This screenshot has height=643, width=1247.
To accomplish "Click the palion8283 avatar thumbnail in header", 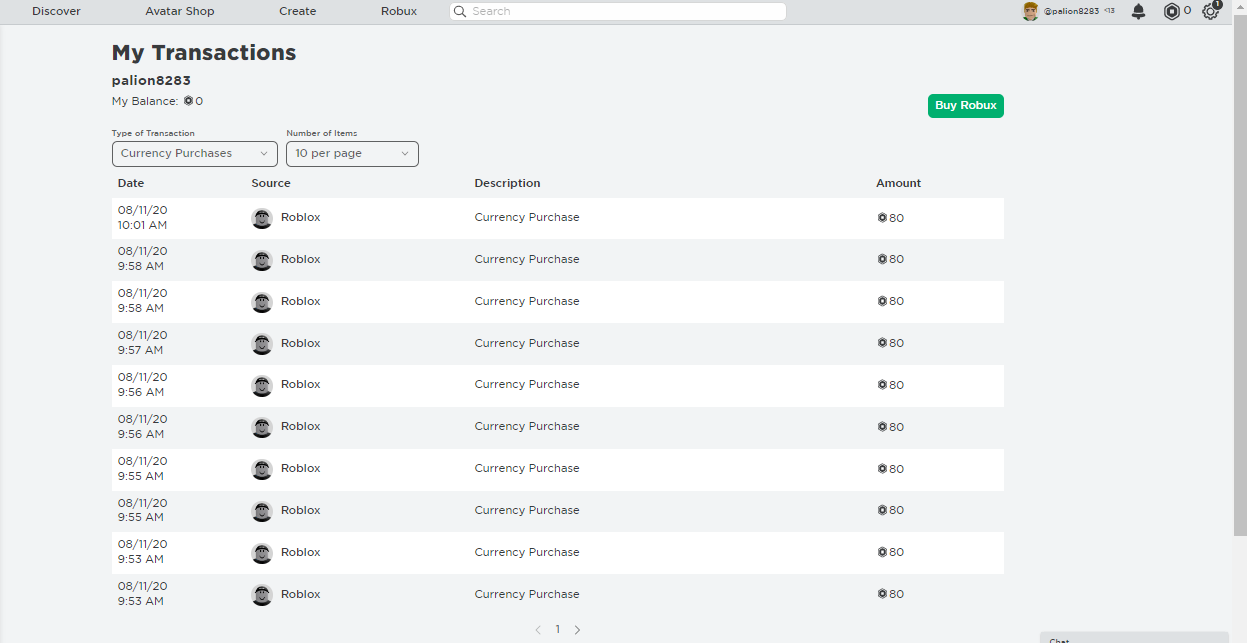I will (1030, 11).
